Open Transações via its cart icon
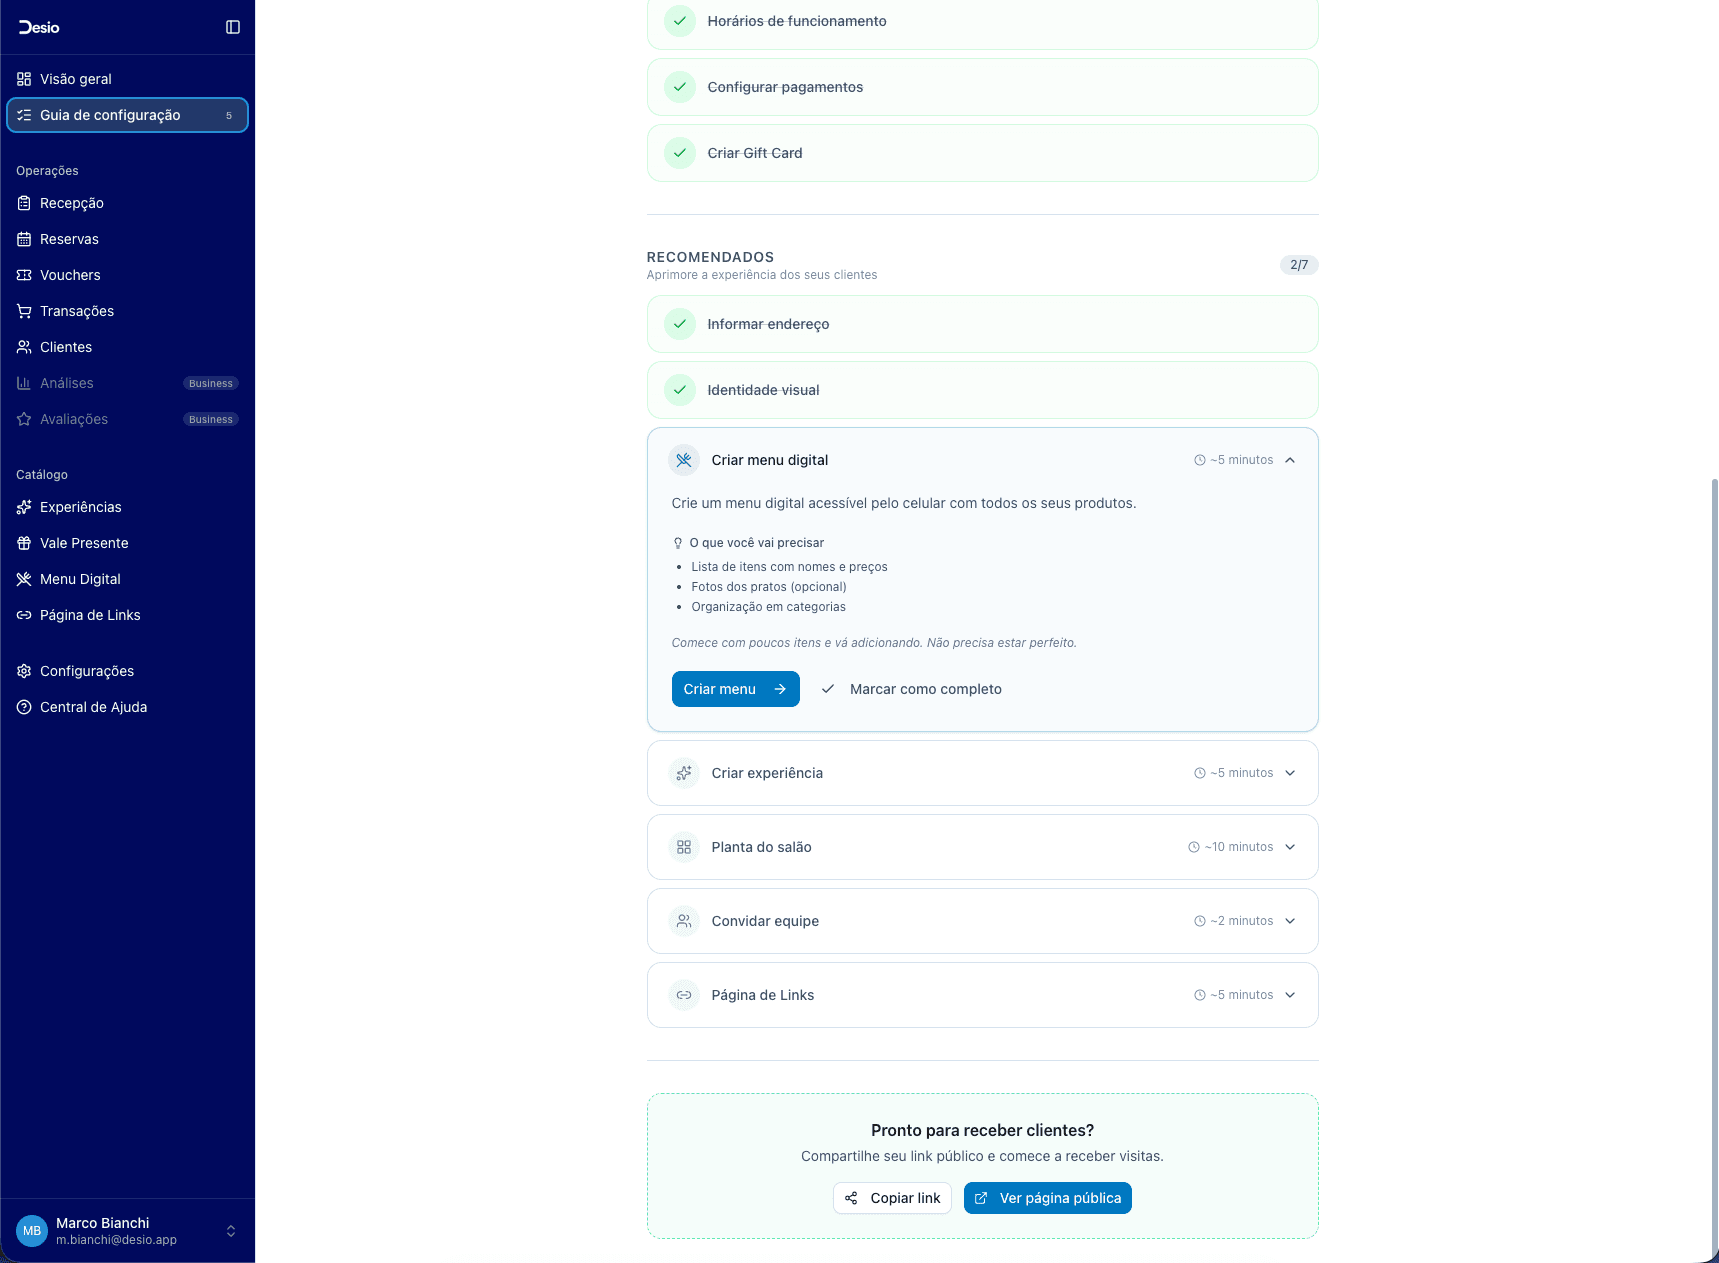 click(x=24, y=311)
